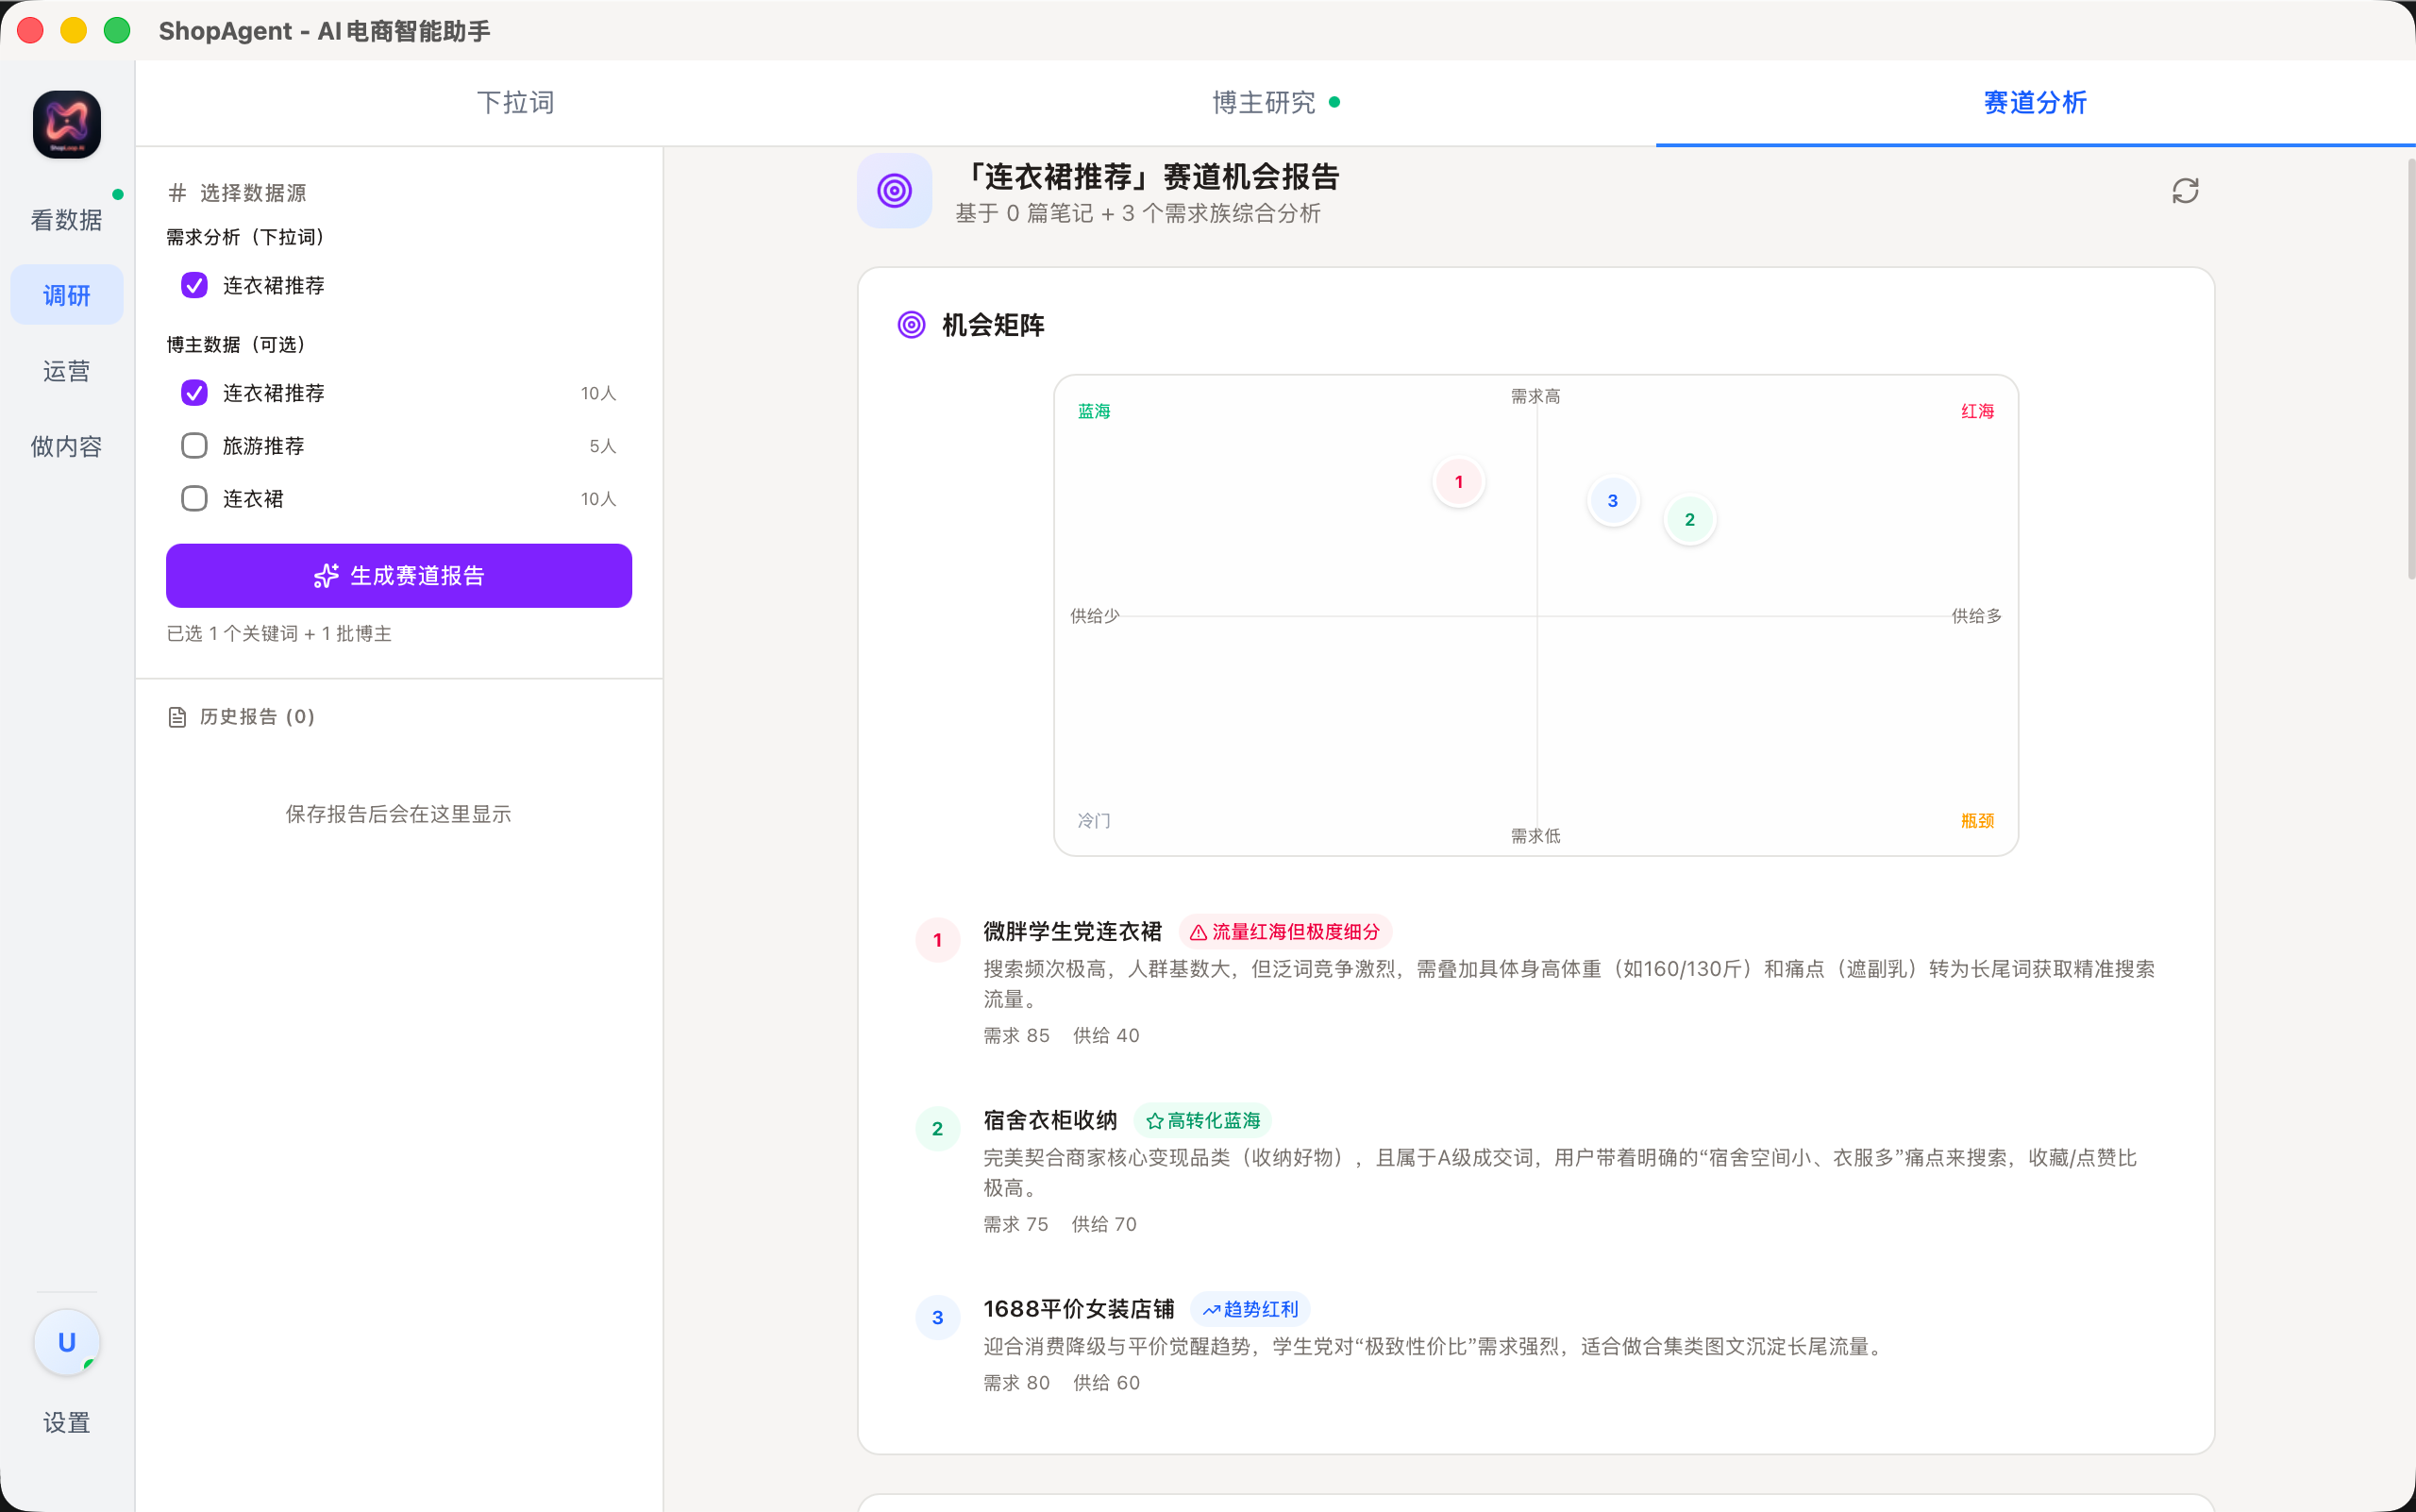The image size is (2416, 1512).
Task: Click the 生成赛道报告 button
Action: pos(398,575)
